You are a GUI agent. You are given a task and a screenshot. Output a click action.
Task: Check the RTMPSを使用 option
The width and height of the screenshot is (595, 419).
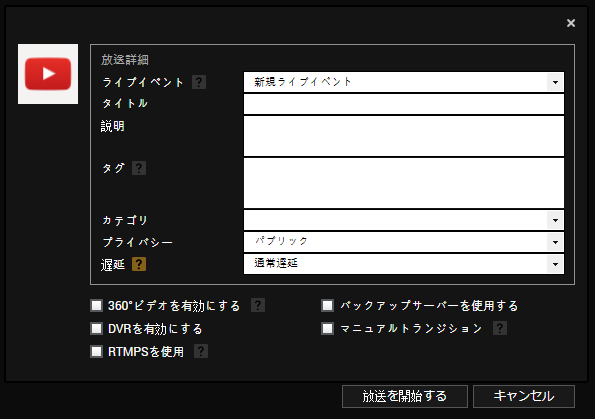pos(96,351)
